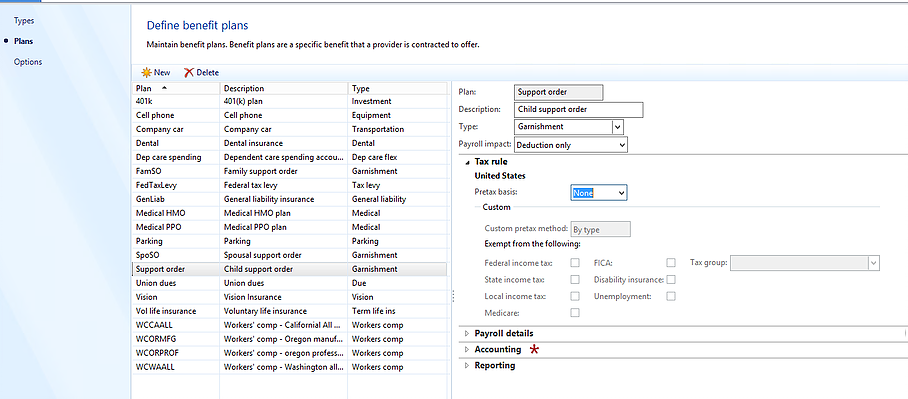Click the Due type cell
Image resolution: width=908 pixels, height=399 pixels.
click(x=397, y=283)
